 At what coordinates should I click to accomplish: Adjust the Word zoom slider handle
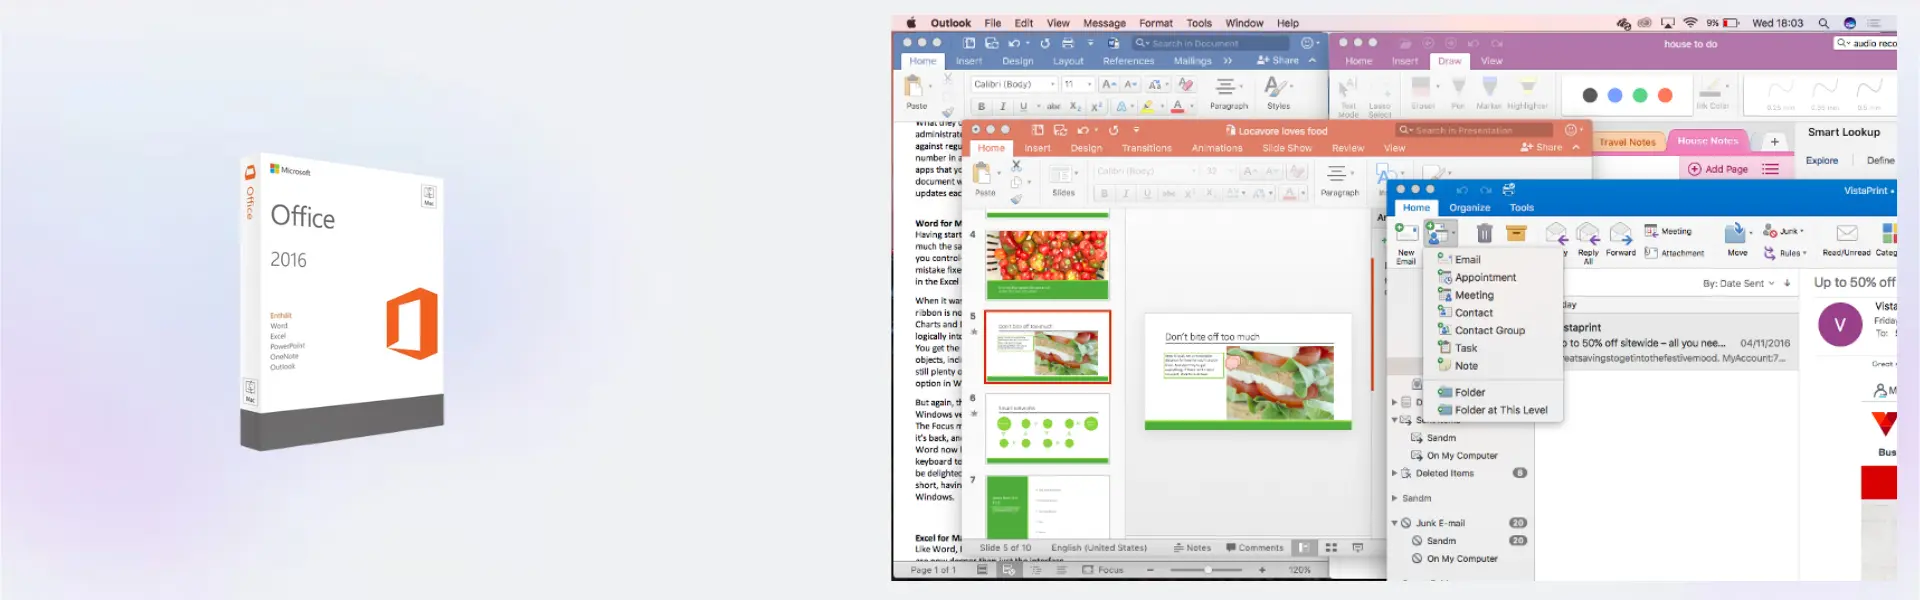coord(1208,570)
